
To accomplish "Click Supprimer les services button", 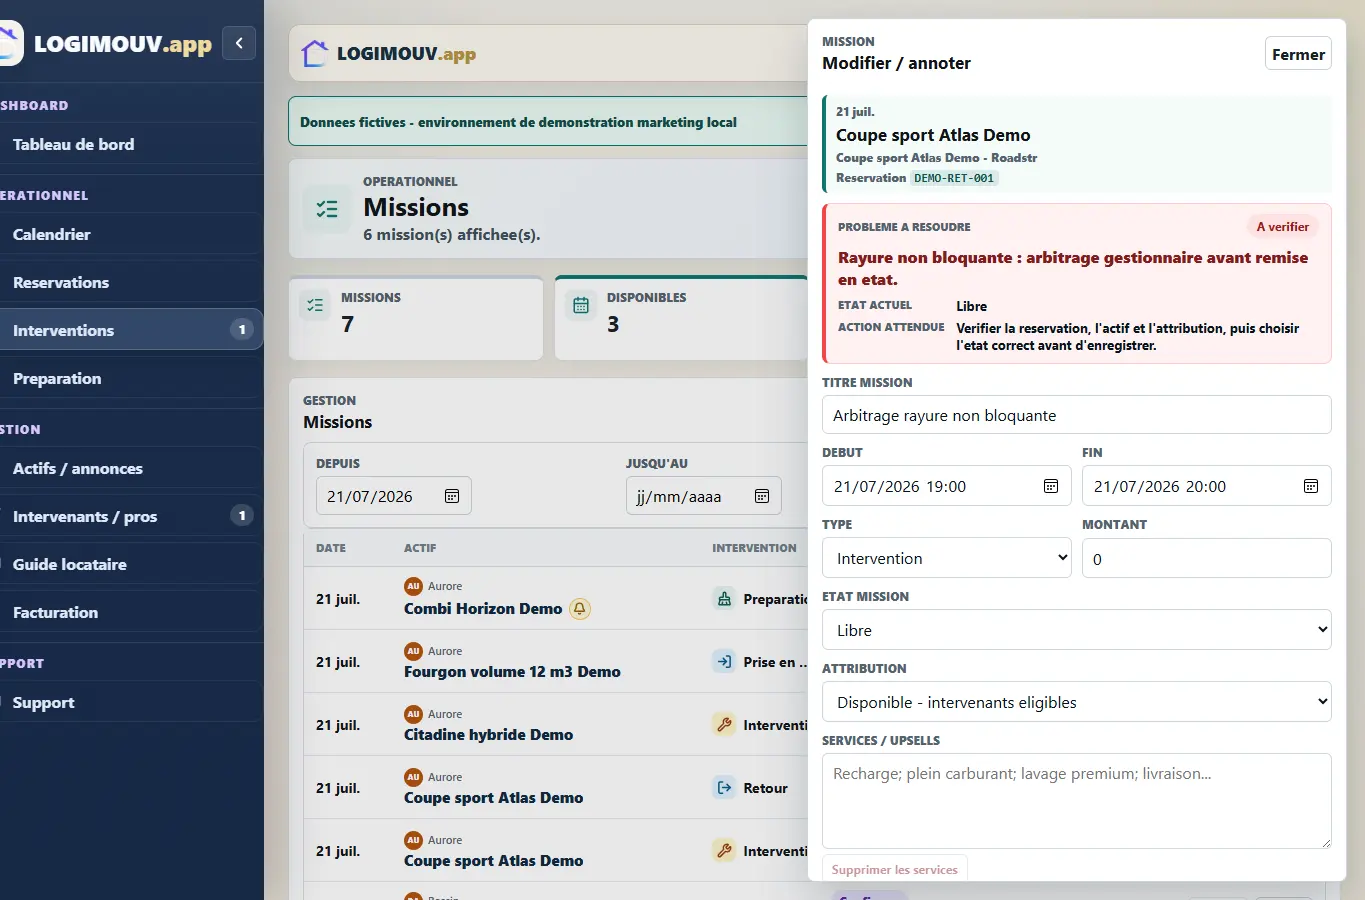I will coord(895,868).
